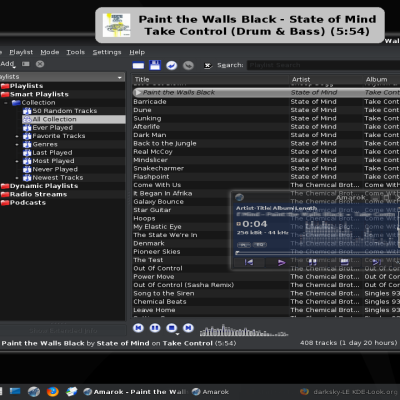Image resolution: width=400 pixels, height=400 pixels.
Task: Open the Mode menu
Action: 50,52
